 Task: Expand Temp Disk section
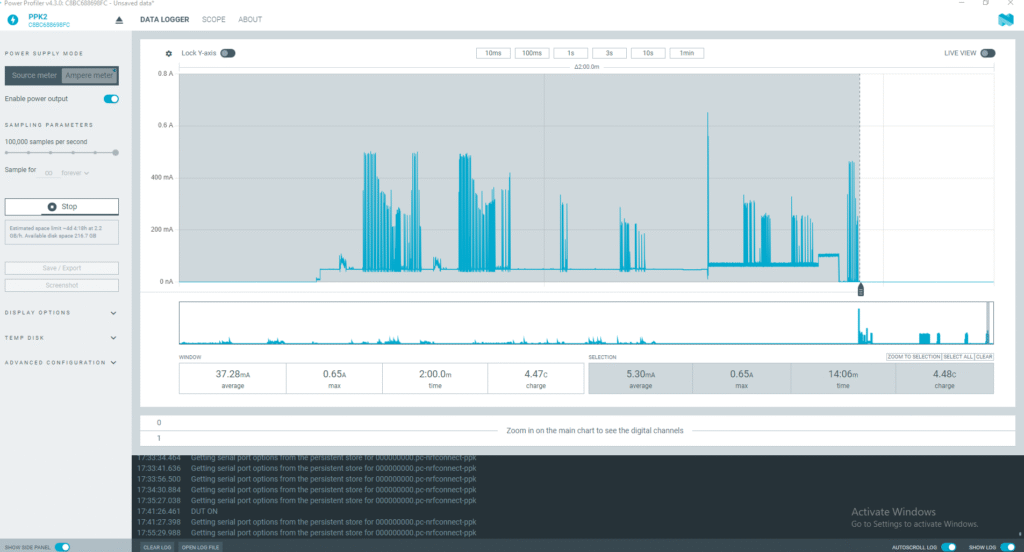click(x=61, y=338)
